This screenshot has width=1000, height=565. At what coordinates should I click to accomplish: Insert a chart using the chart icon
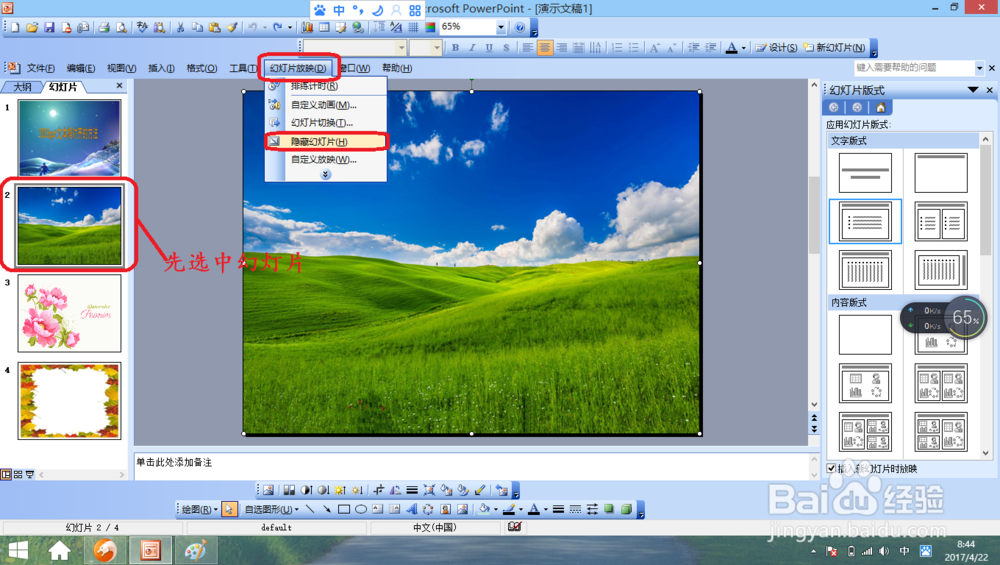(x=307, y=27)
